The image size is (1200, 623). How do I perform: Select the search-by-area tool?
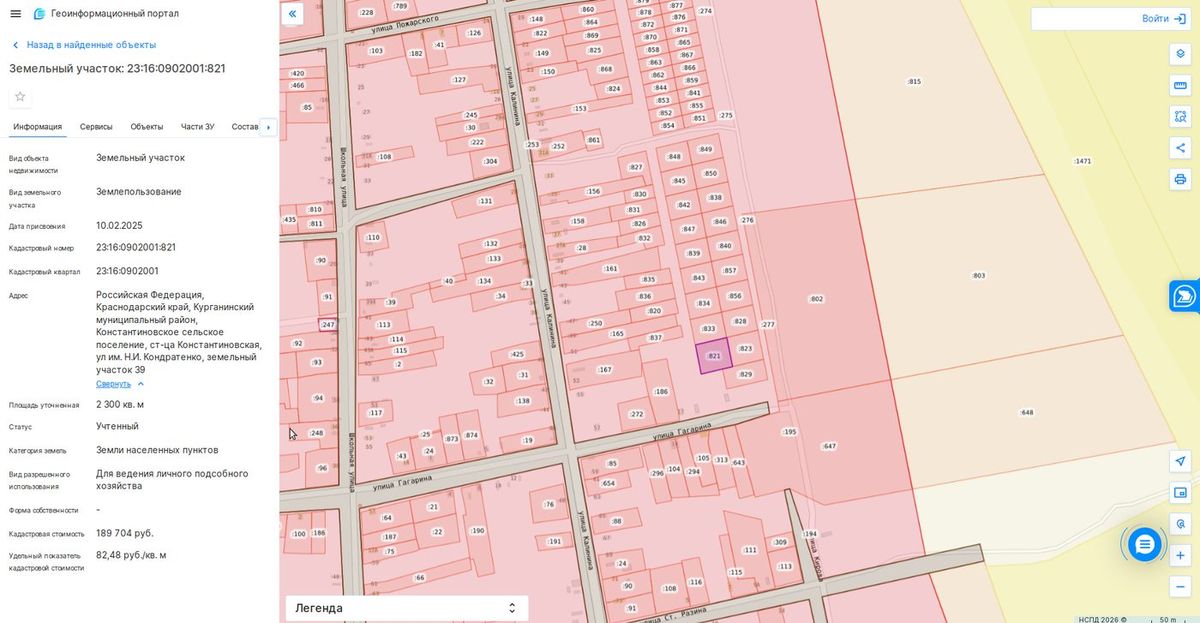1180,117
